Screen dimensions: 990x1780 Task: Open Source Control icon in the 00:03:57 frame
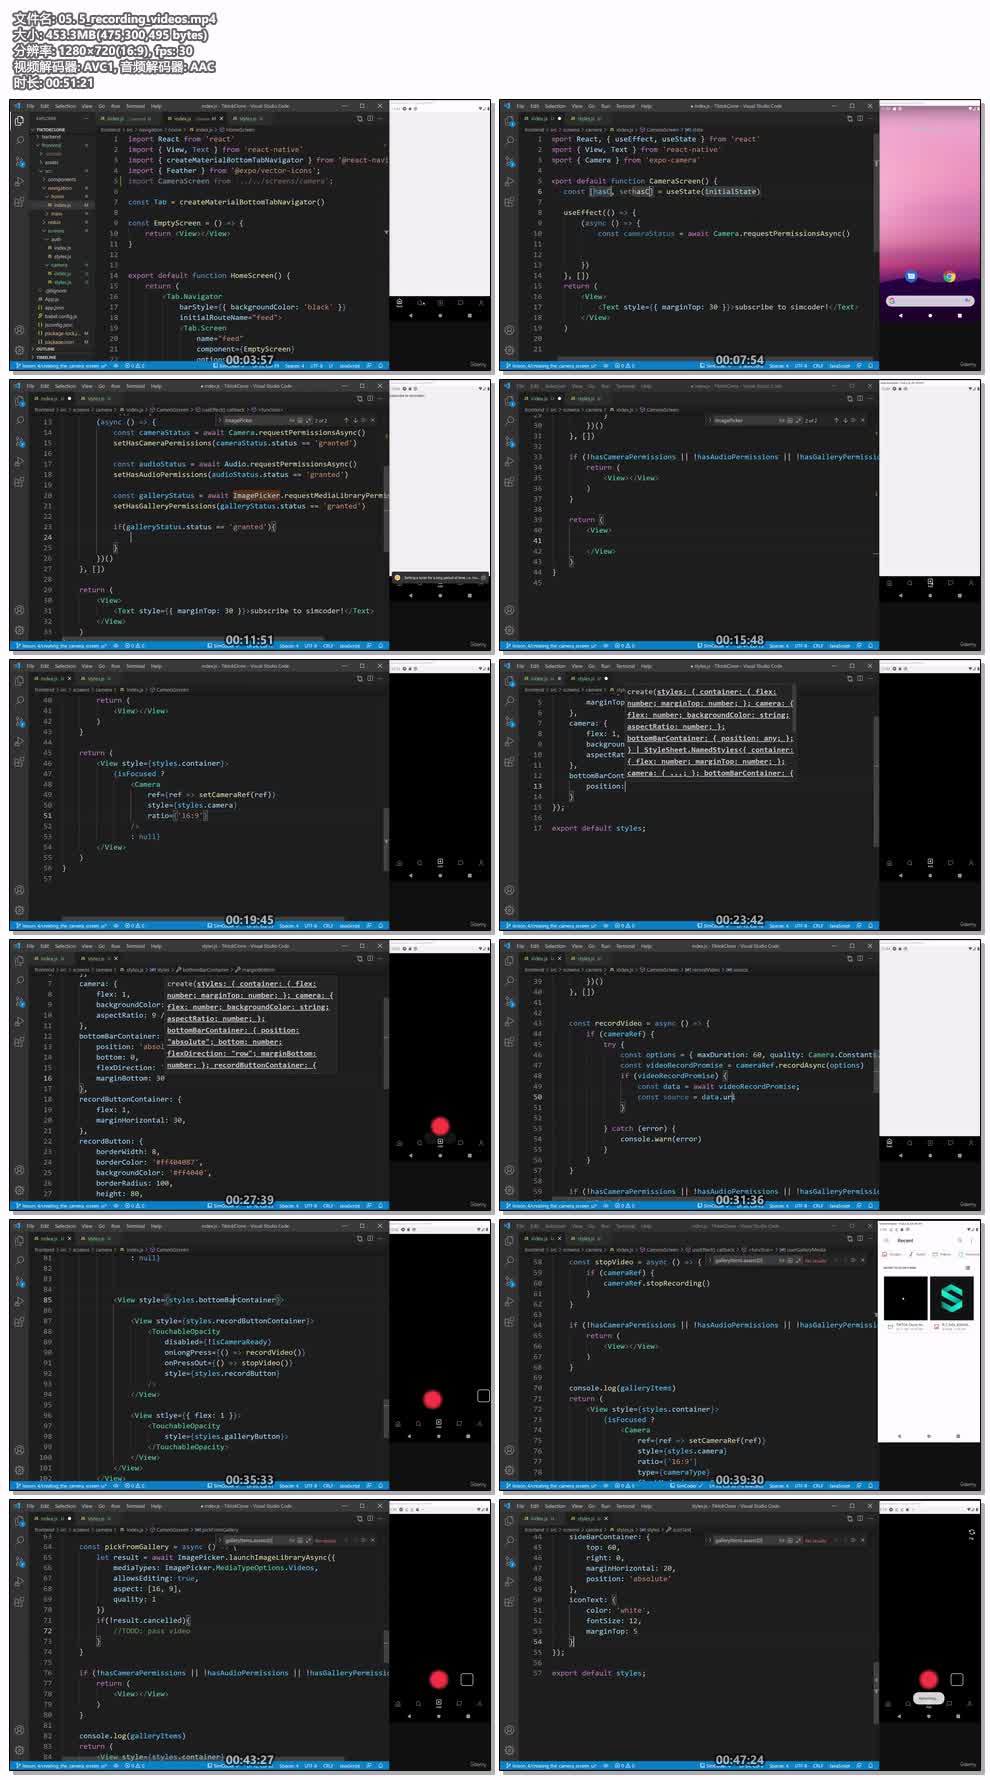(x=20, y=161)
